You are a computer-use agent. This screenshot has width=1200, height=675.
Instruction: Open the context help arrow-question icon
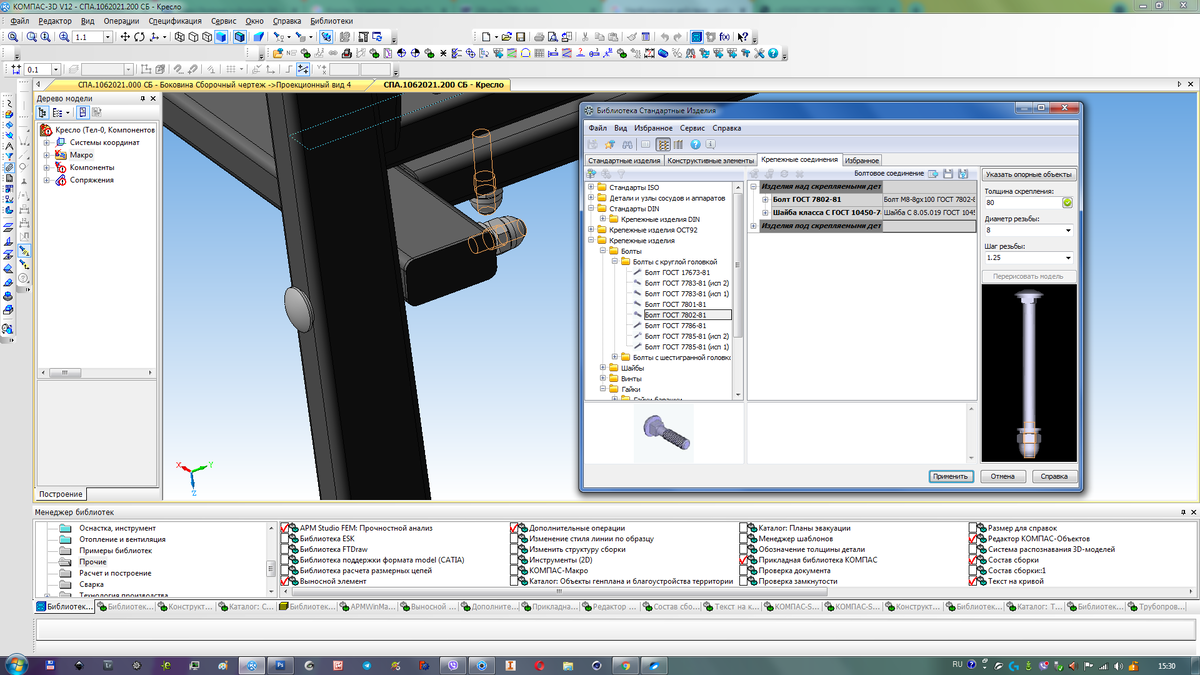tap(743, 37)
